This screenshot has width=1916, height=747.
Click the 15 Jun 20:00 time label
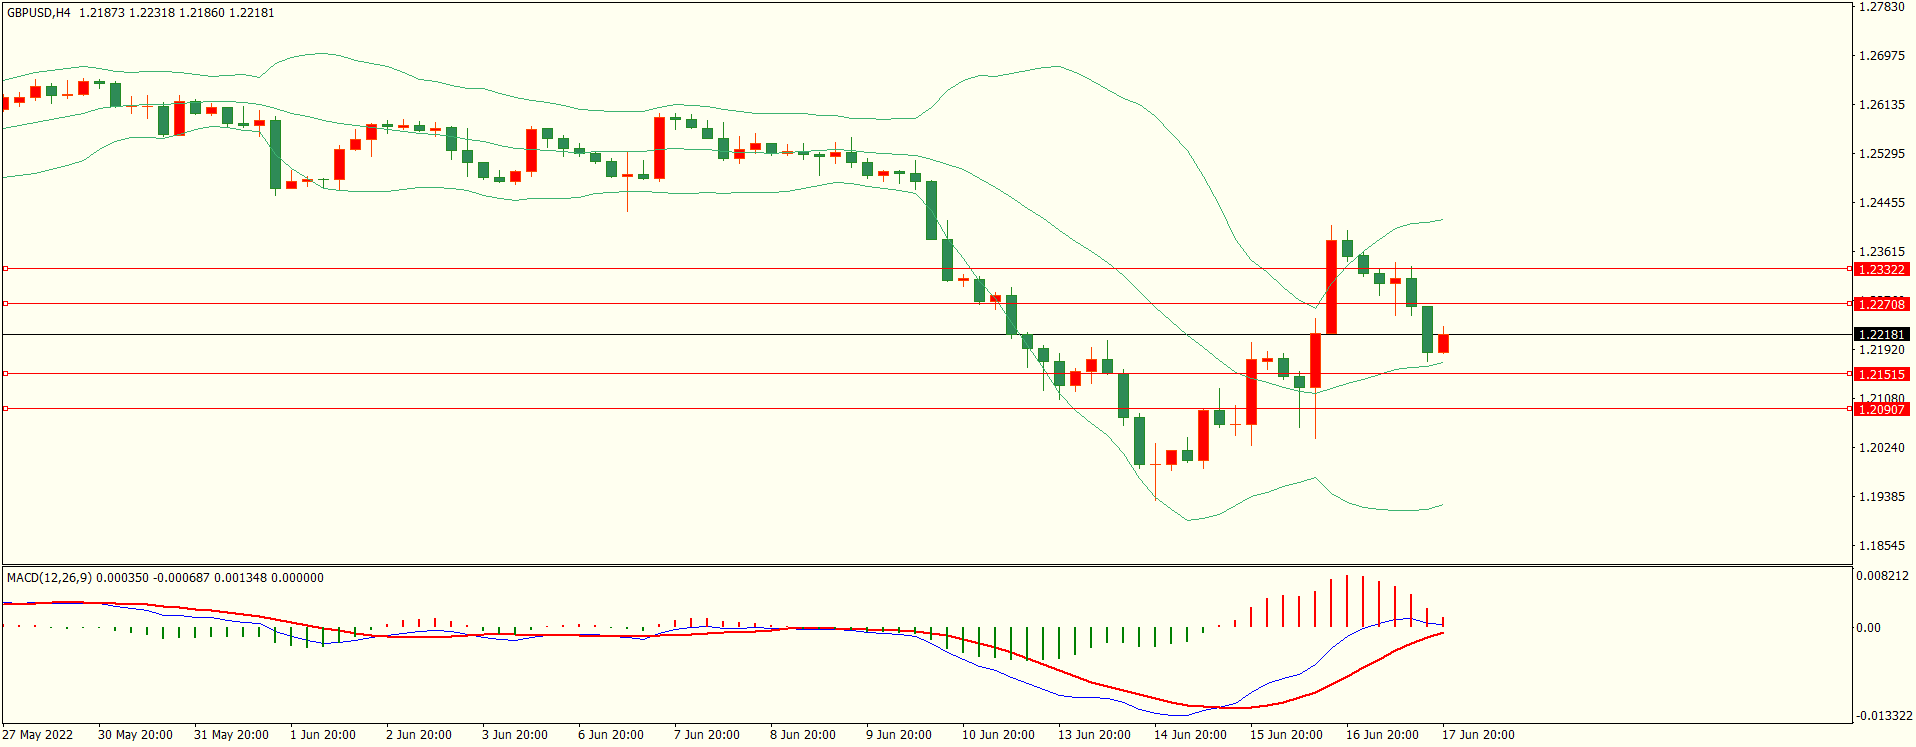tap(1286, 735)
